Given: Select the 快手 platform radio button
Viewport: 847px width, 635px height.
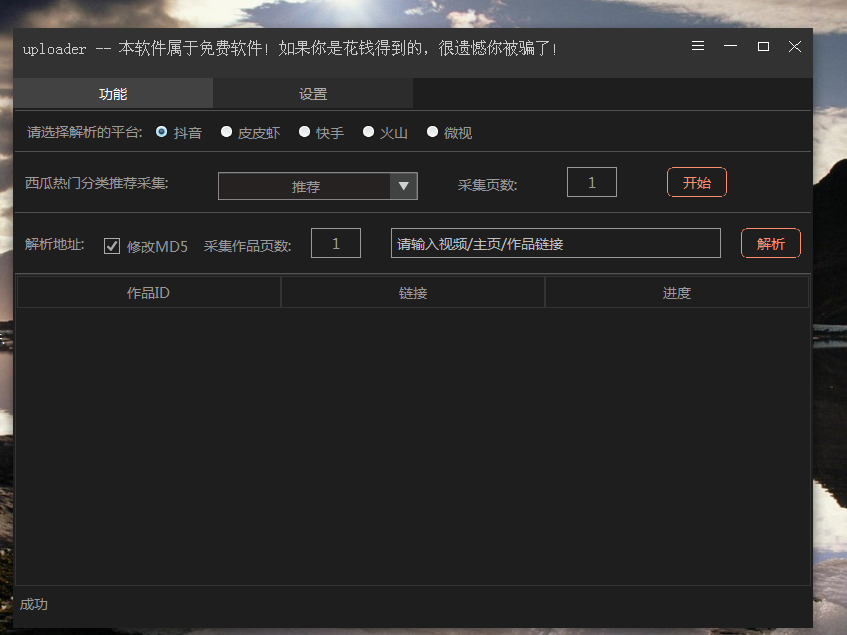Looking at the screenshot, I should pyautogui.click(x=305, y=132).
